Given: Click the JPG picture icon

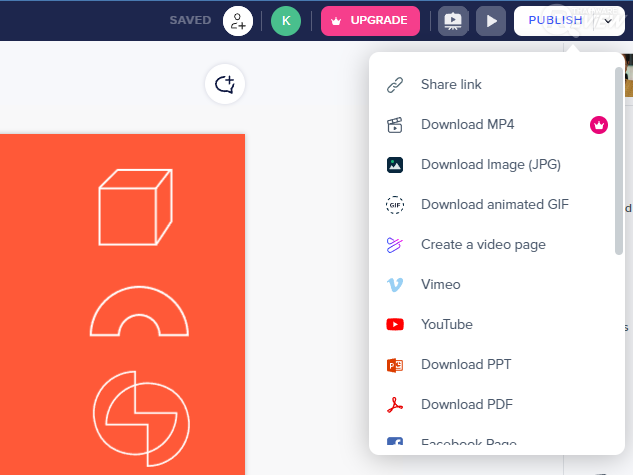Looking at the screenshot, I should pyautogui.click(x=395, y=165).
